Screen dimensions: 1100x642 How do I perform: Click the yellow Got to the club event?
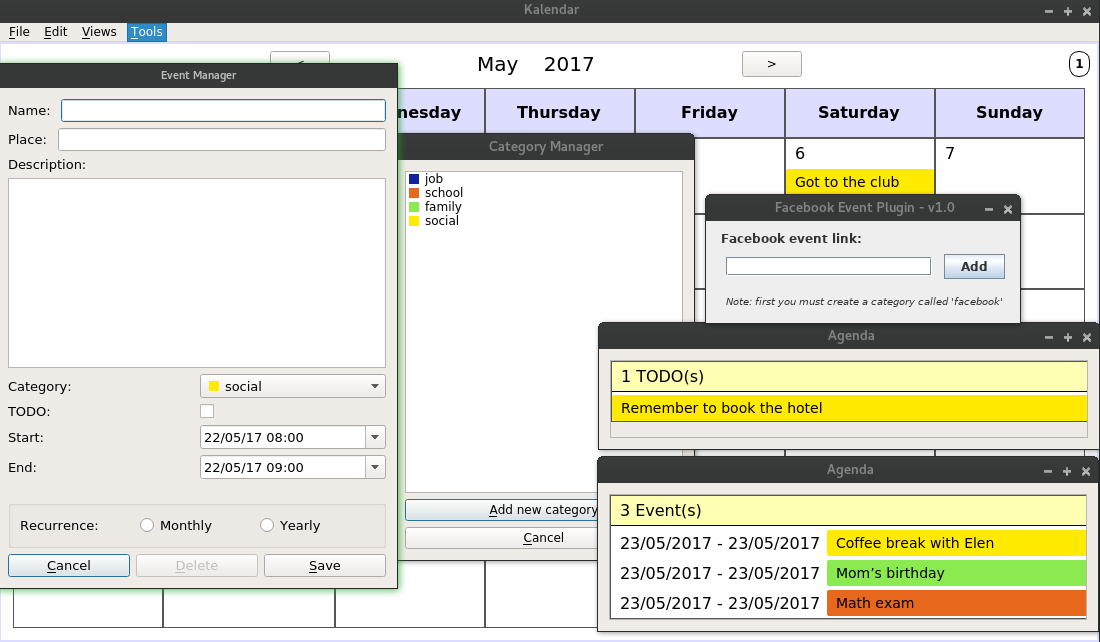click(x=858, y=181)
